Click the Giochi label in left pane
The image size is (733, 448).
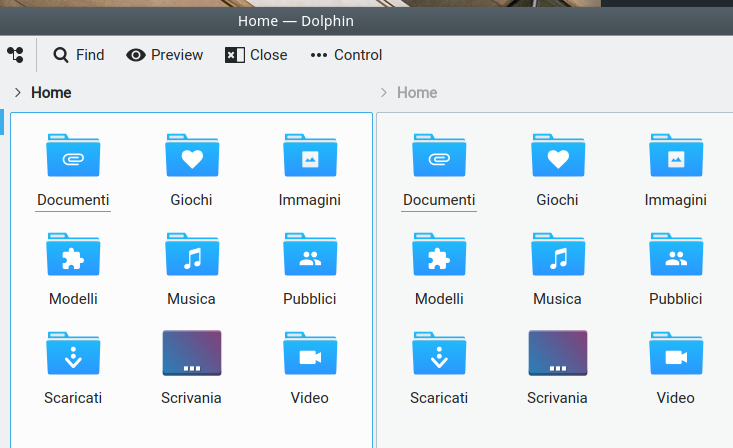pyautogui.click(x=191, y=200)
